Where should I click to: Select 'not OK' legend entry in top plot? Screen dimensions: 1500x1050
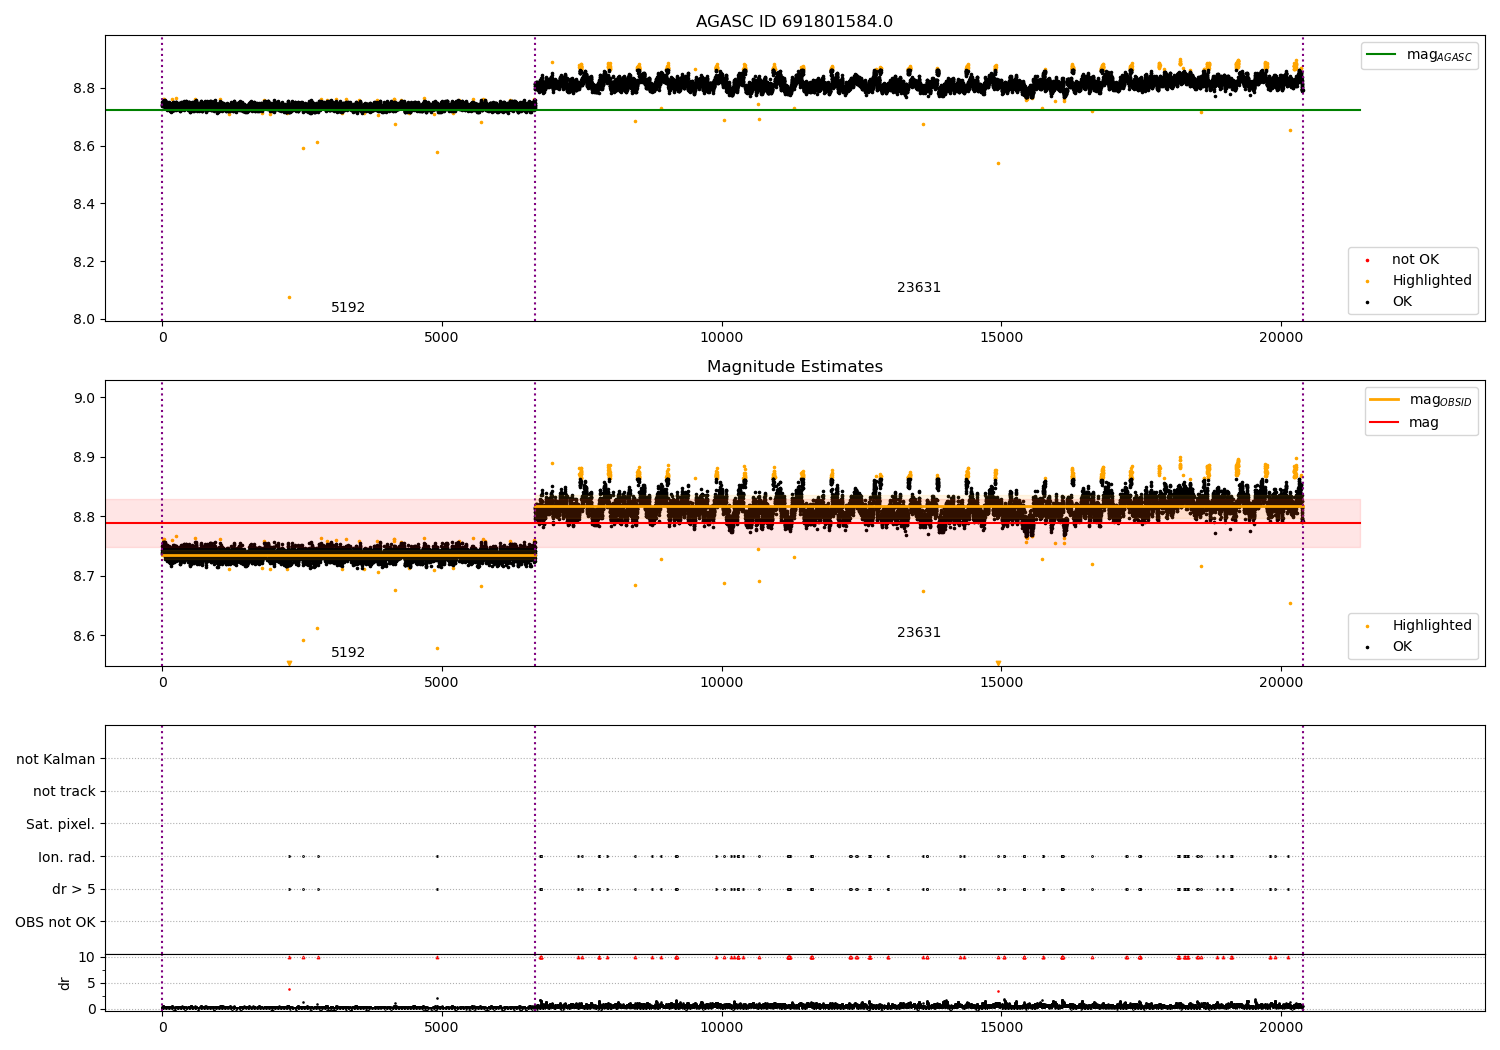[x=1415, y=260]
